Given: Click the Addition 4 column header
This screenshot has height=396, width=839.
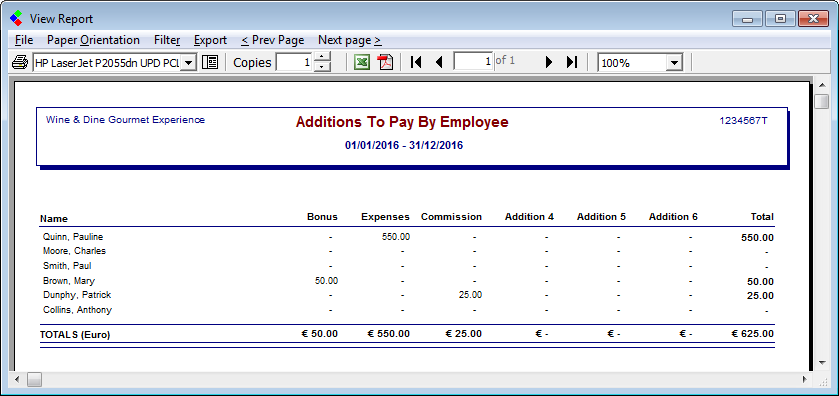Looking at the screenshot, I should pos(529,217).
